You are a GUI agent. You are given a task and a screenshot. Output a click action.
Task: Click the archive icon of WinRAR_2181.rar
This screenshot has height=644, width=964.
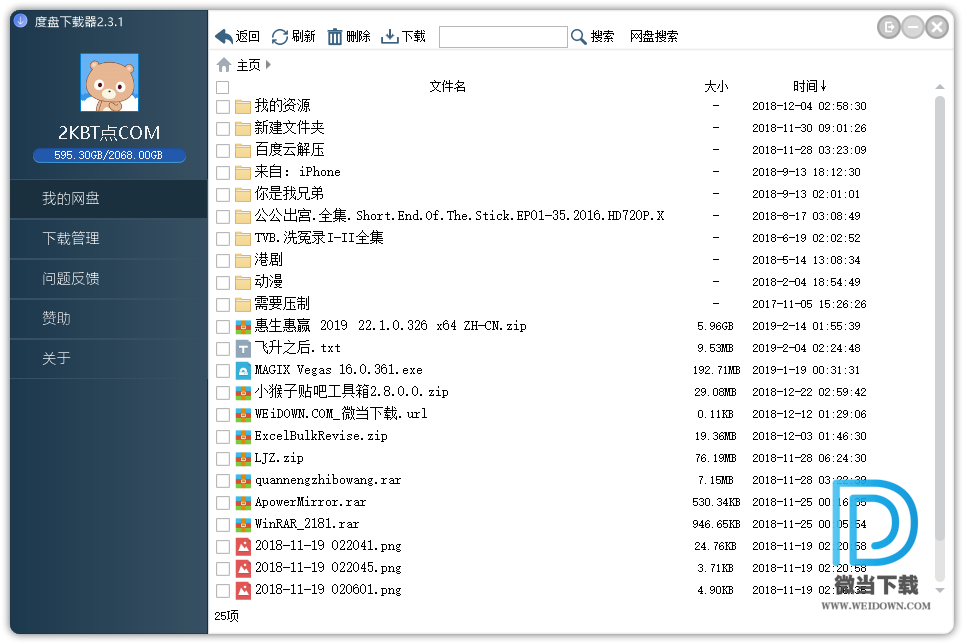tap(243, 525)
